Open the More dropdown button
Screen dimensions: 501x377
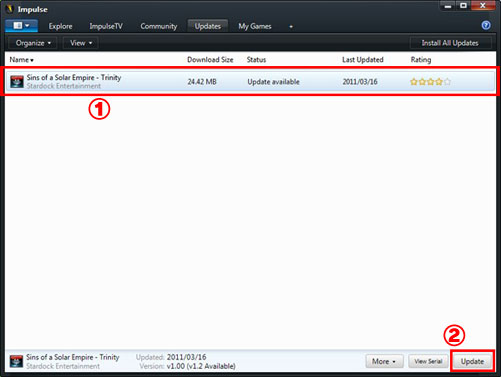tap(384, 361)
